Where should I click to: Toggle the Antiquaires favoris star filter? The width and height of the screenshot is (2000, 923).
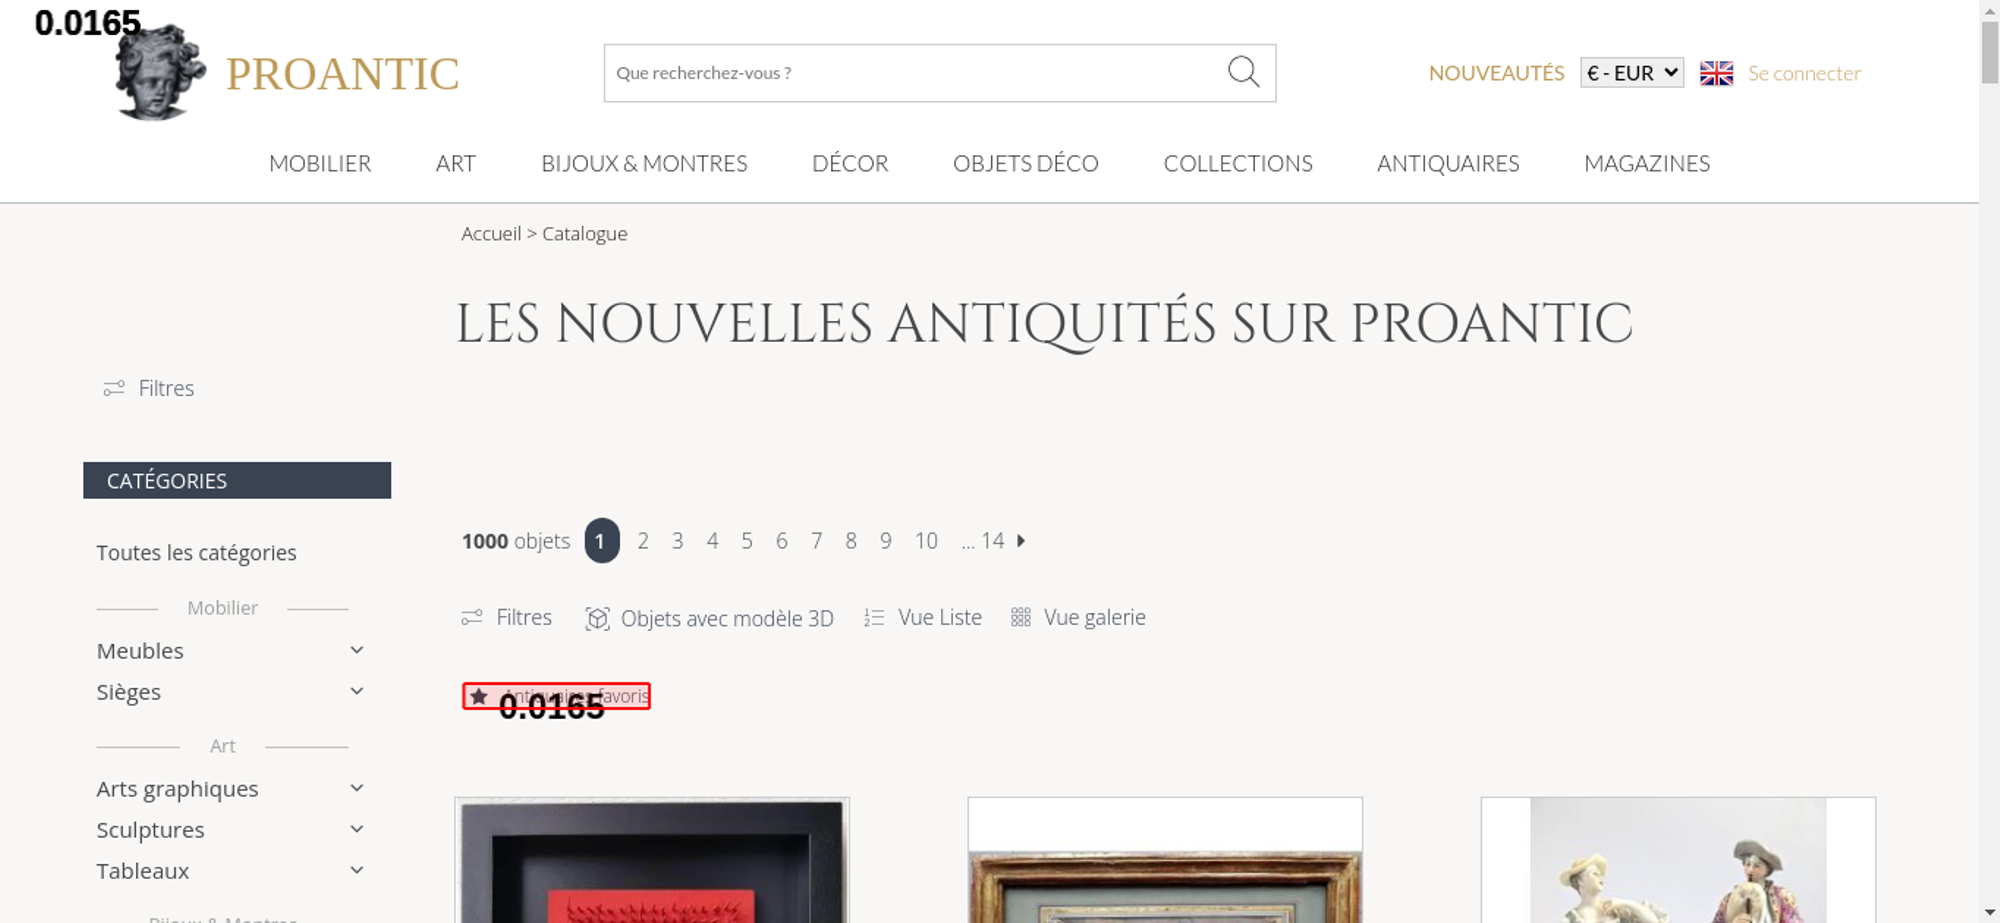click(557, 696)
